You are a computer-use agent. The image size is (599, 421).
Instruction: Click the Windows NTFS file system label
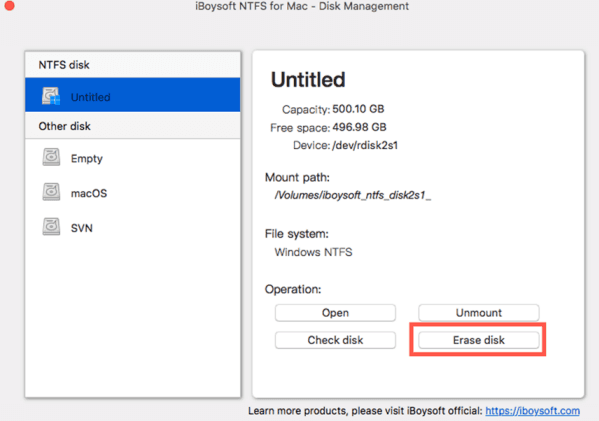click(x=313, y=252)
